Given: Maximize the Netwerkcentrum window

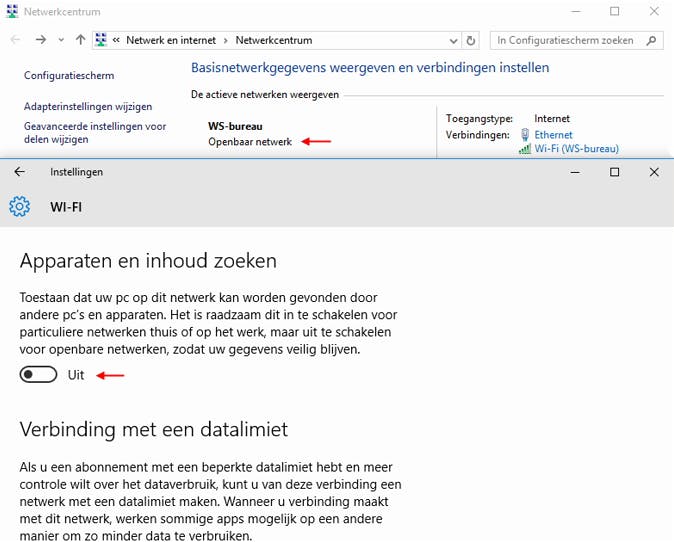Looking at the screenshot, I should (x=615, y=12).
